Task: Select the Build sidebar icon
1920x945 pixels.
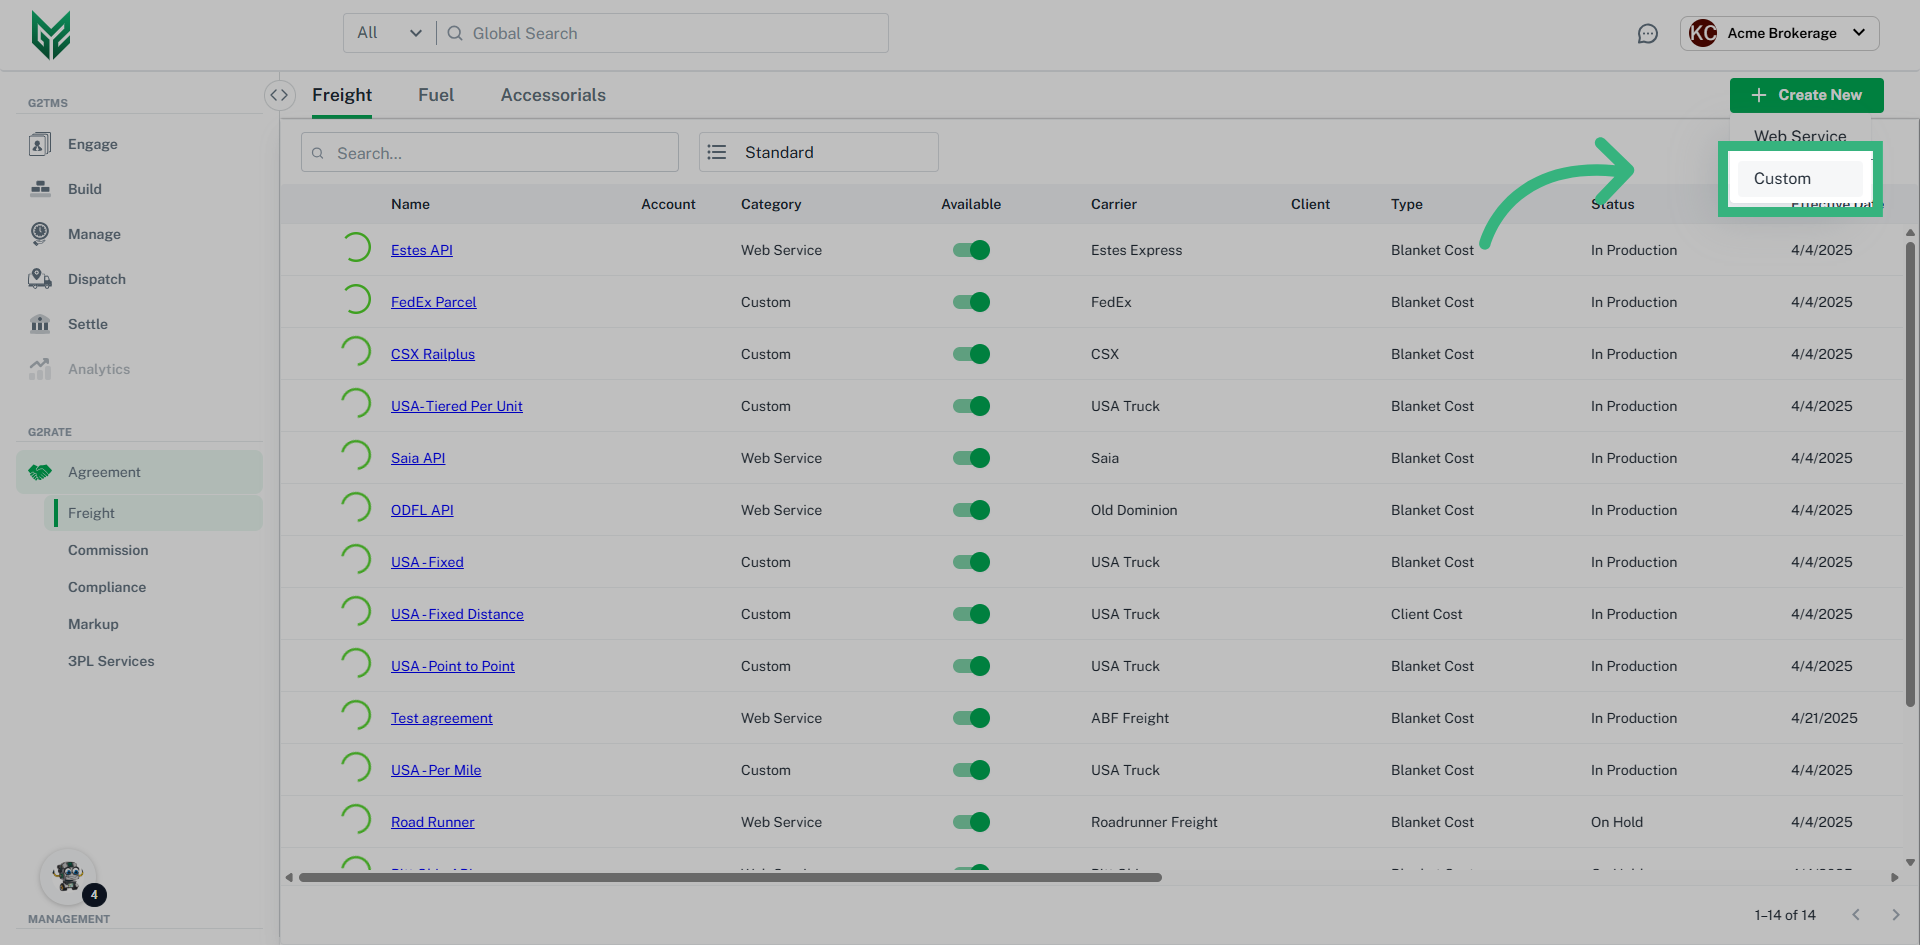Action: [40, 188]
